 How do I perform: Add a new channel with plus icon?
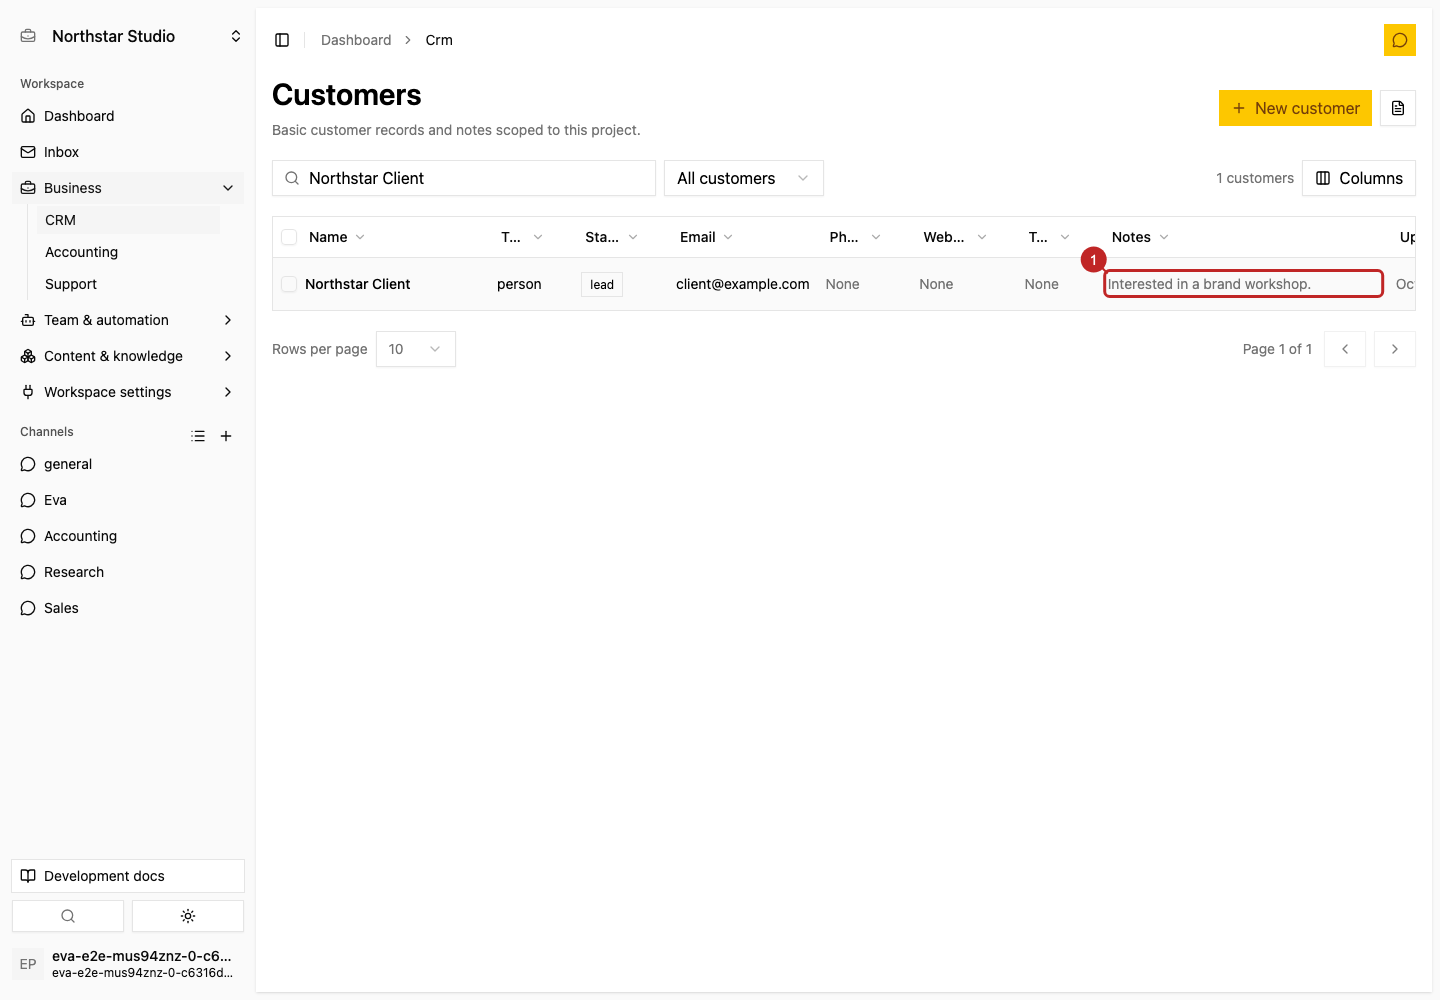coord(226,436)
